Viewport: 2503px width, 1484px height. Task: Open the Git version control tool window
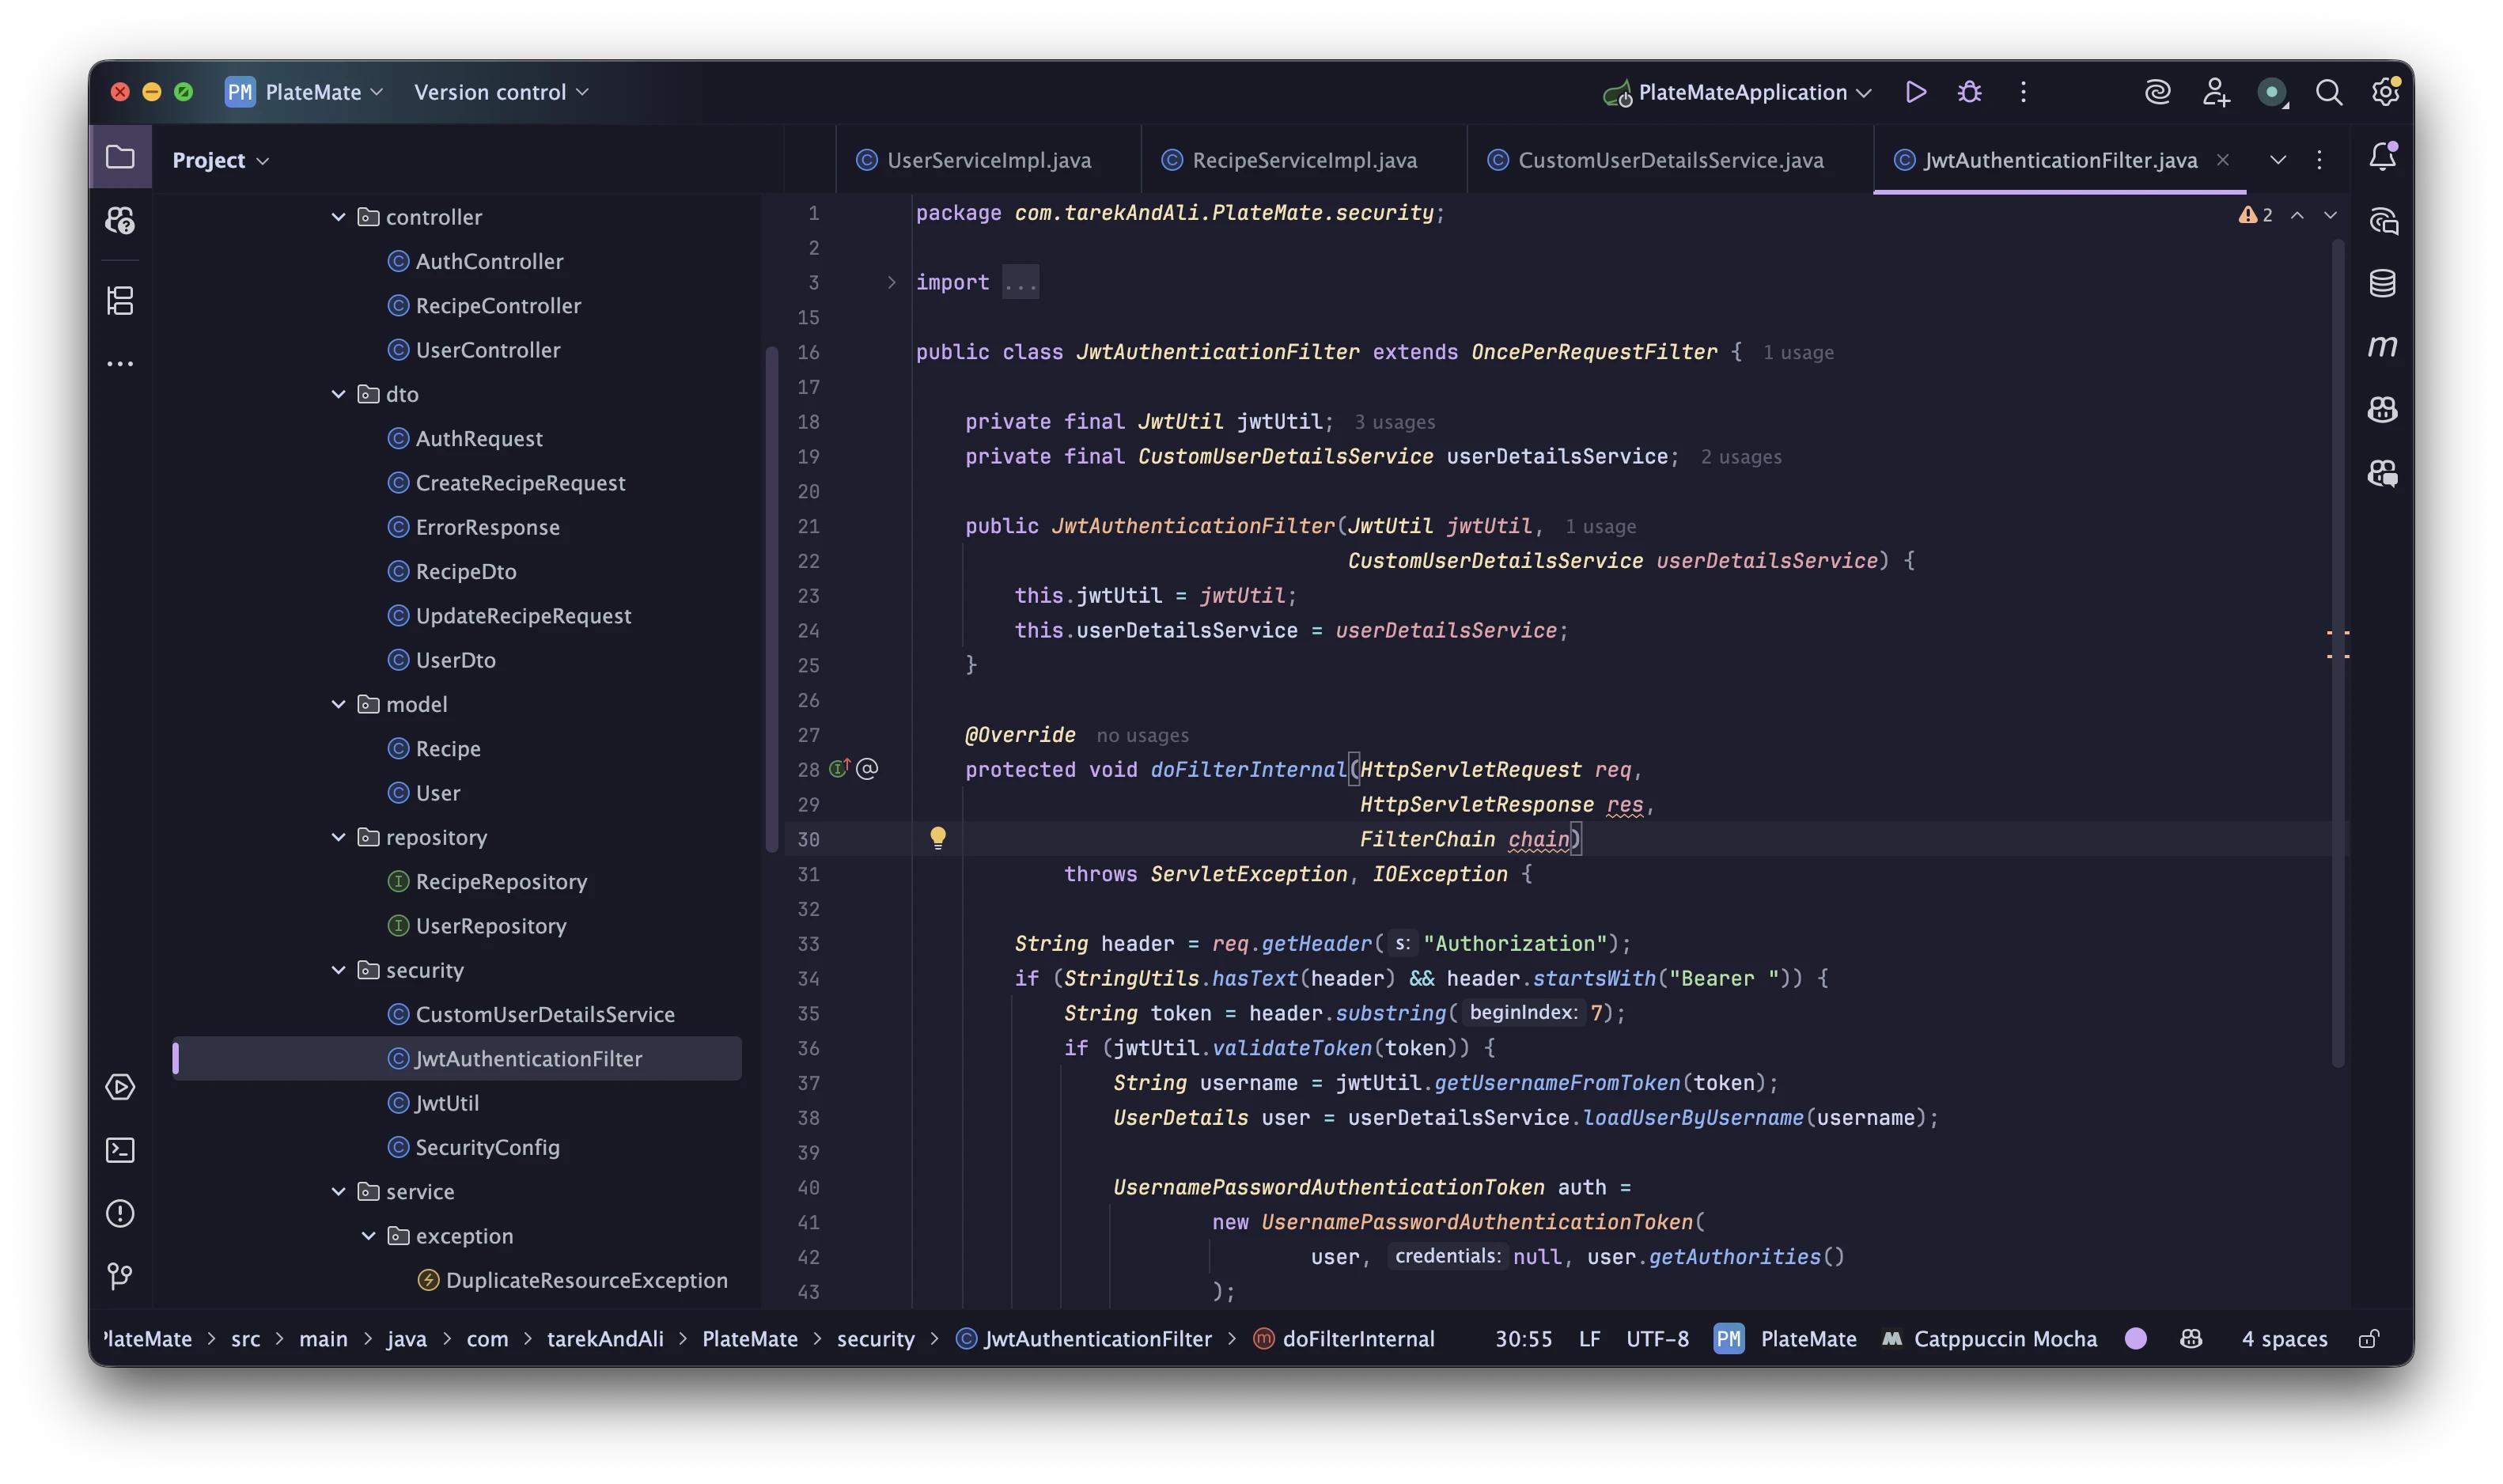click(120, 1276)
